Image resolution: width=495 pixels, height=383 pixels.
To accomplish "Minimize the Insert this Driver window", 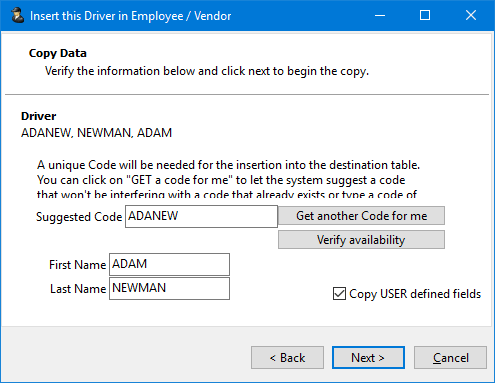I will click(x=380, y=15).
